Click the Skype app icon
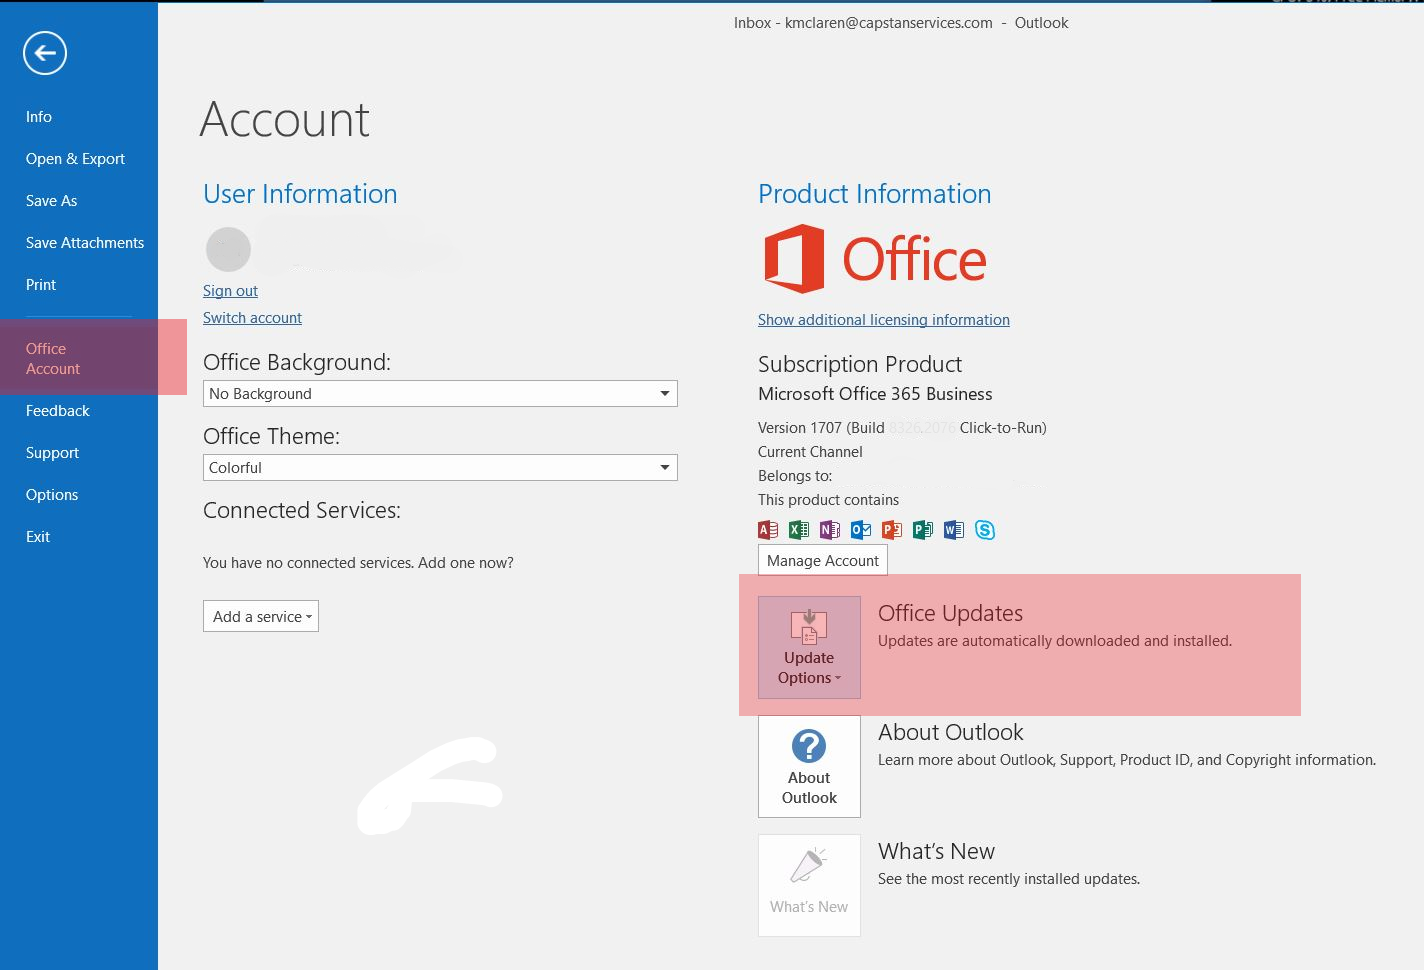1424x970 pixels. coord(985,530)
